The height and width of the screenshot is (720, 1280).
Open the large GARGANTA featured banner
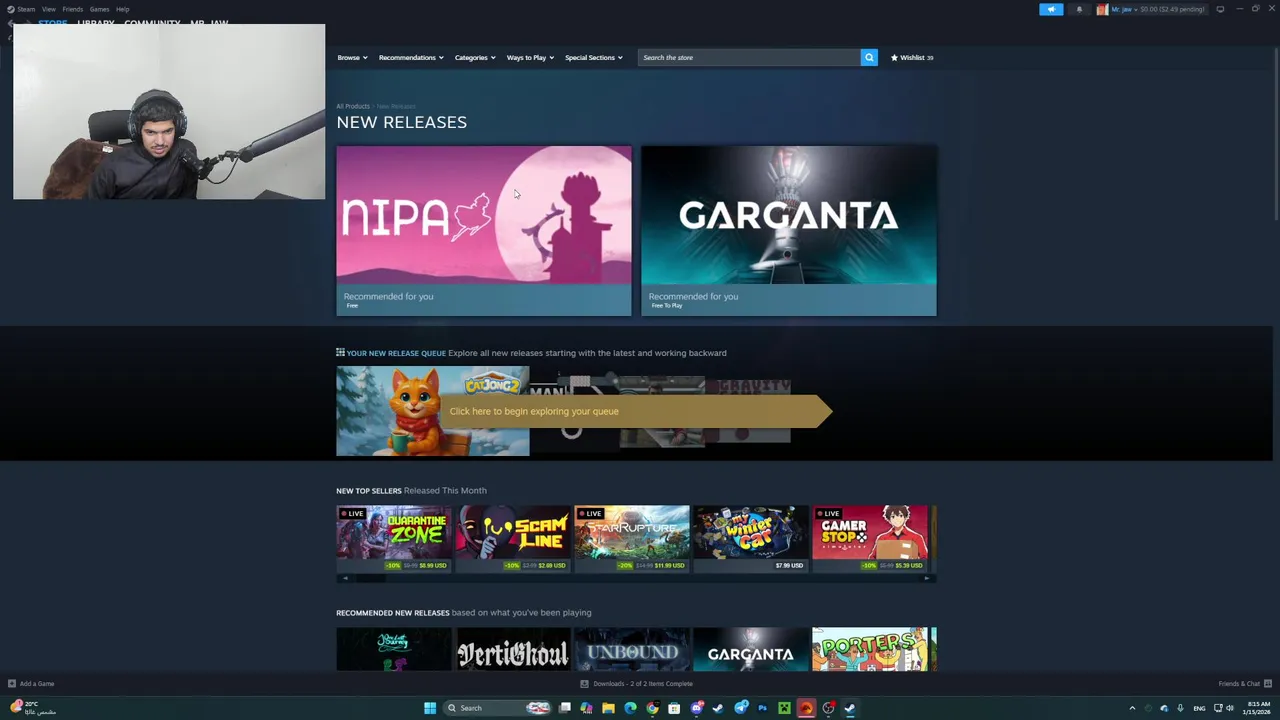point(789,231)
